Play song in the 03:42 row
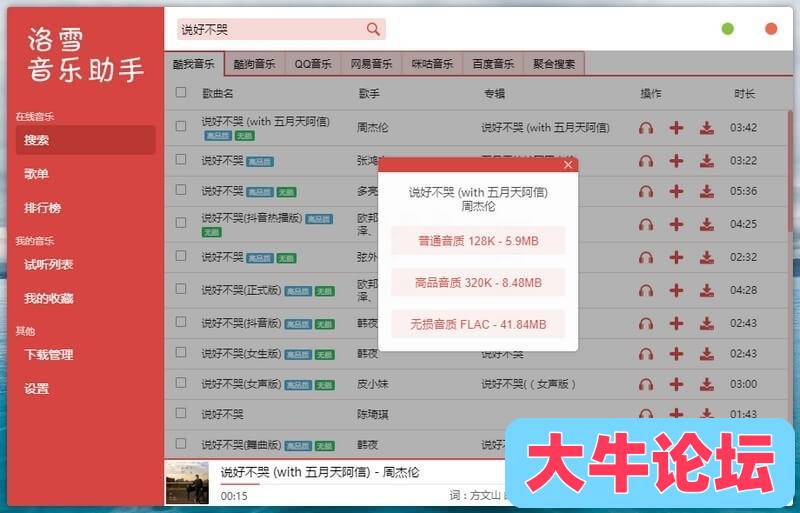Image resolution: width=800 pixels, height=513 pixels. point(646,128)
